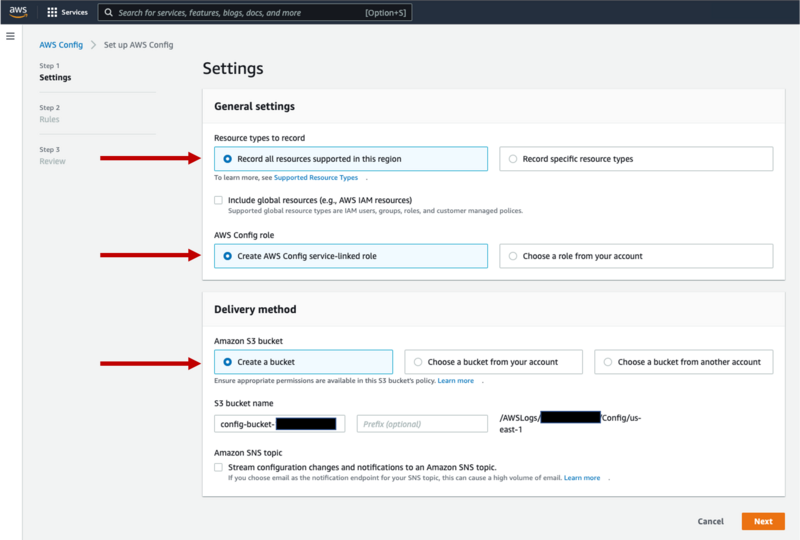800x540 pixels.
Task: Click the 'Amazon SNS topic' label
Action: click(x=248, y=453)
